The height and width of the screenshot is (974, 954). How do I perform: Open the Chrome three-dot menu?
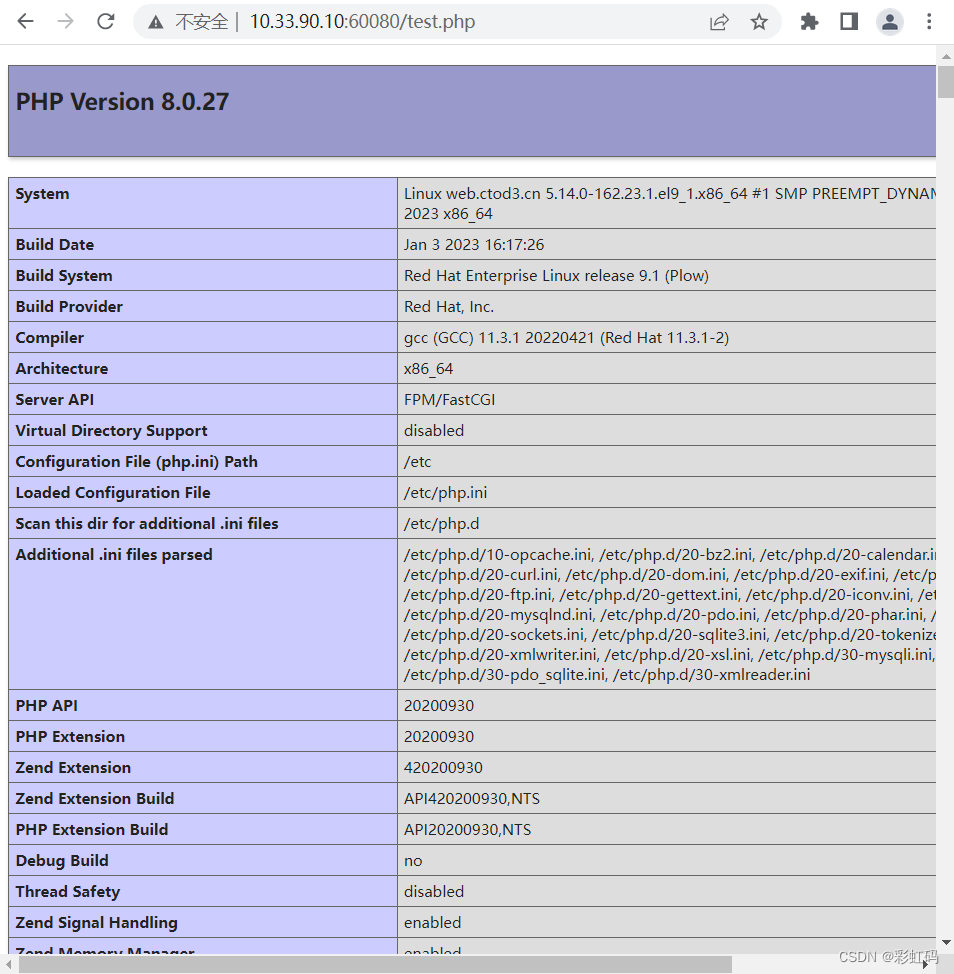(929, 22)
